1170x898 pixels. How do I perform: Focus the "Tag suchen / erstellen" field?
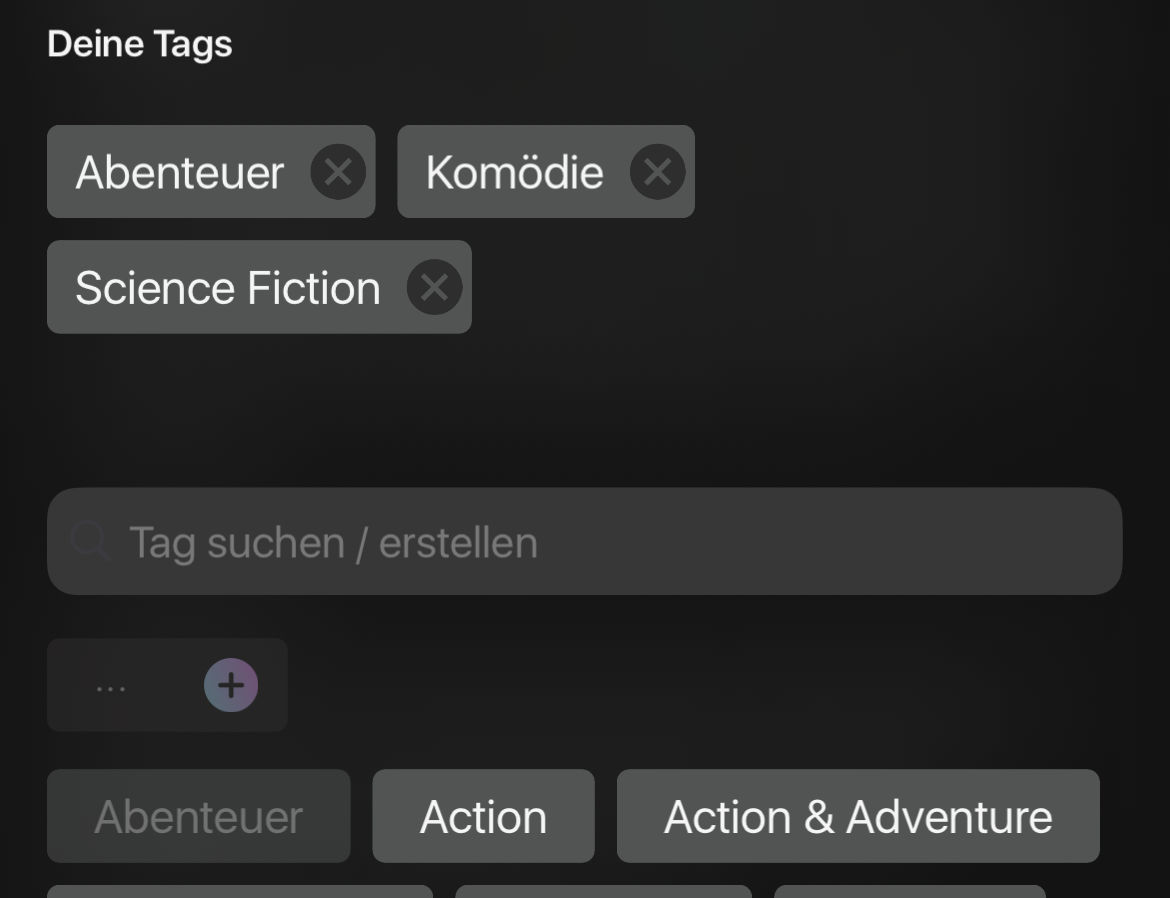point(600,542)
